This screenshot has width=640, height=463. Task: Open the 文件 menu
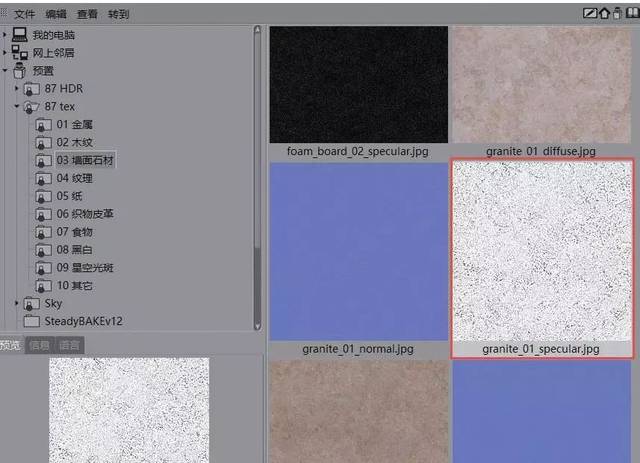point(24,14)
